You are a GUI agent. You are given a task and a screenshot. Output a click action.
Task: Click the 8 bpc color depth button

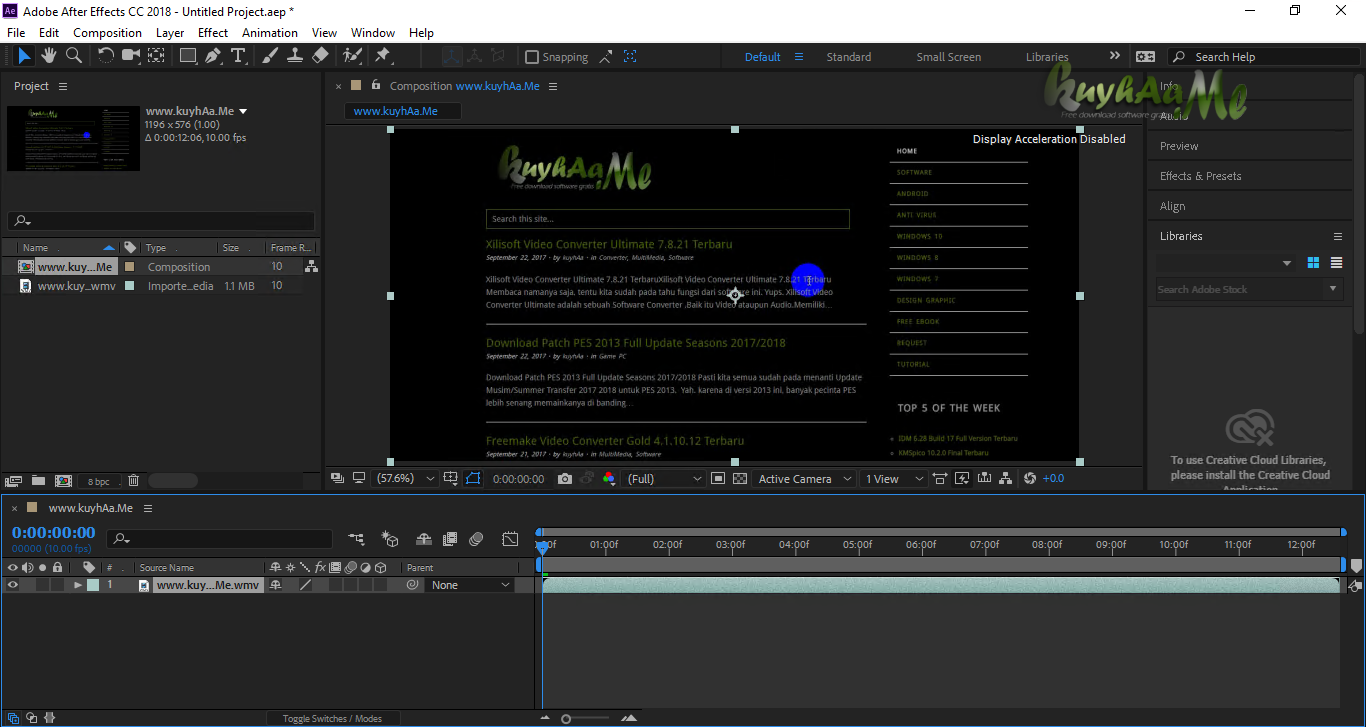click(x=98, y=481)
